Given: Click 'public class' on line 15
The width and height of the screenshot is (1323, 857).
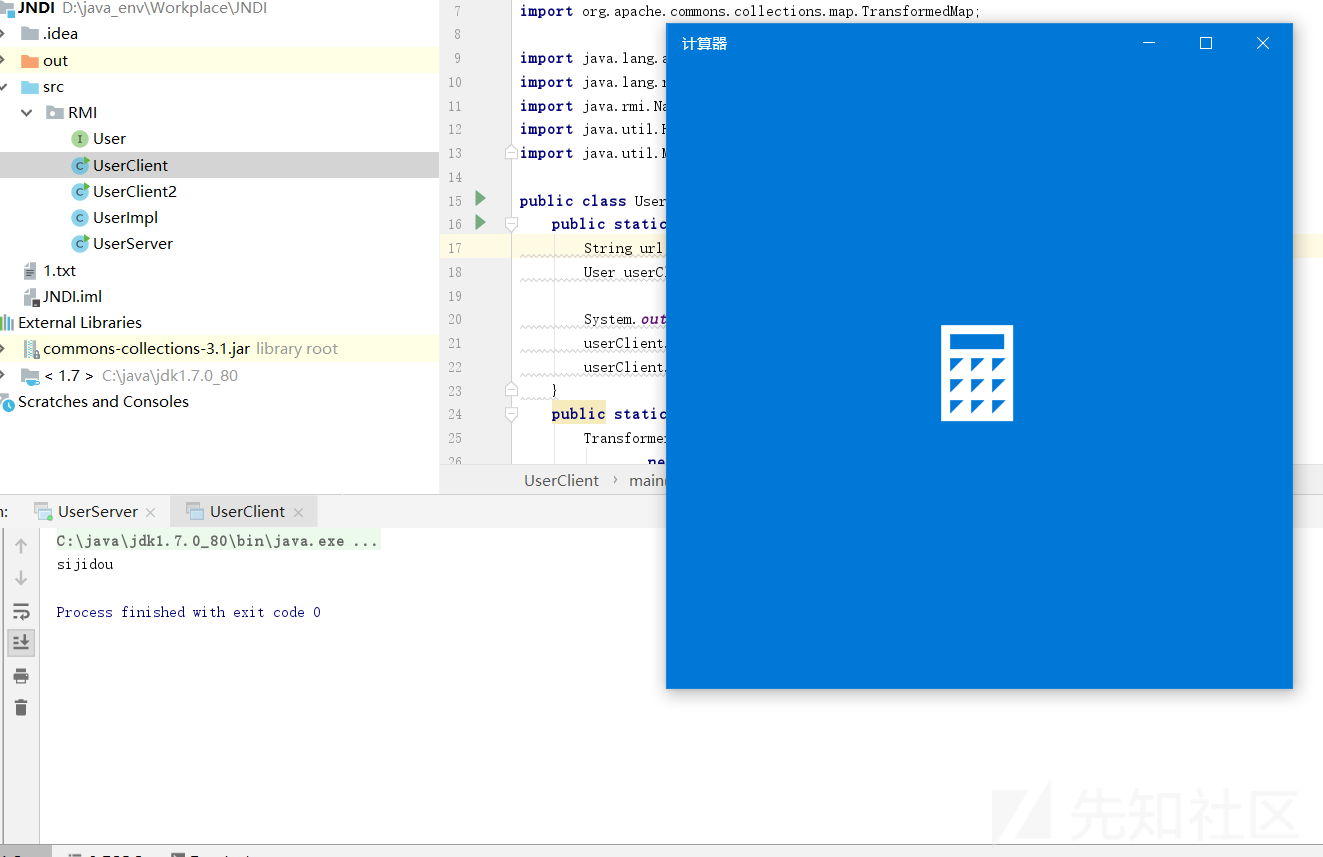Looking at the screenshot, I should click(573, 201).
